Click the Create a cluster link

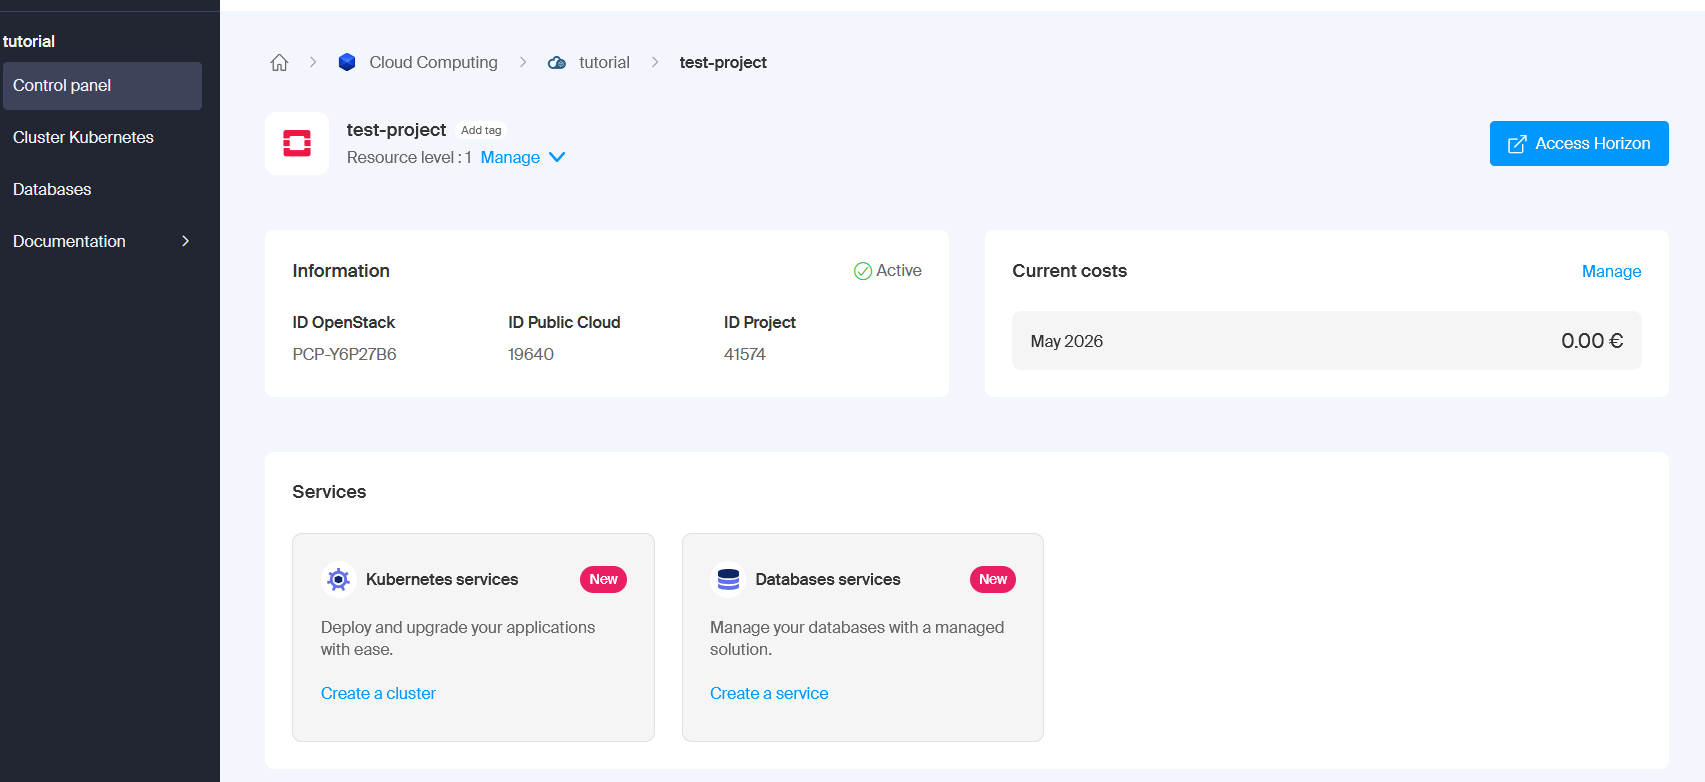378,693
